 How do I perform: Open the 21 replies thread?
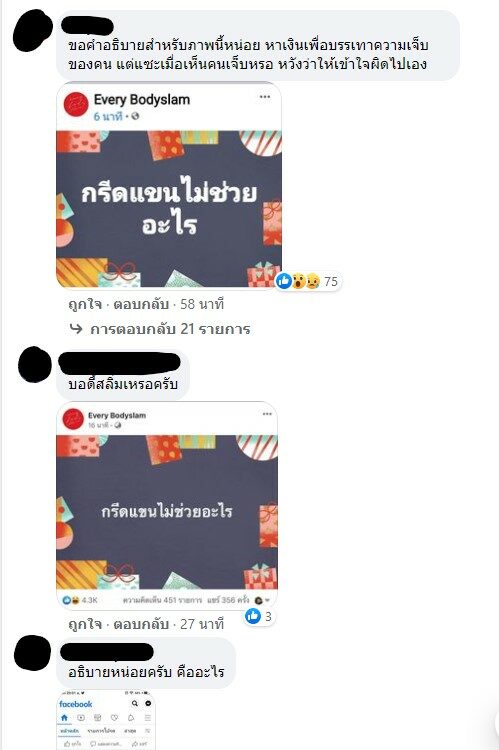(170, 329)
